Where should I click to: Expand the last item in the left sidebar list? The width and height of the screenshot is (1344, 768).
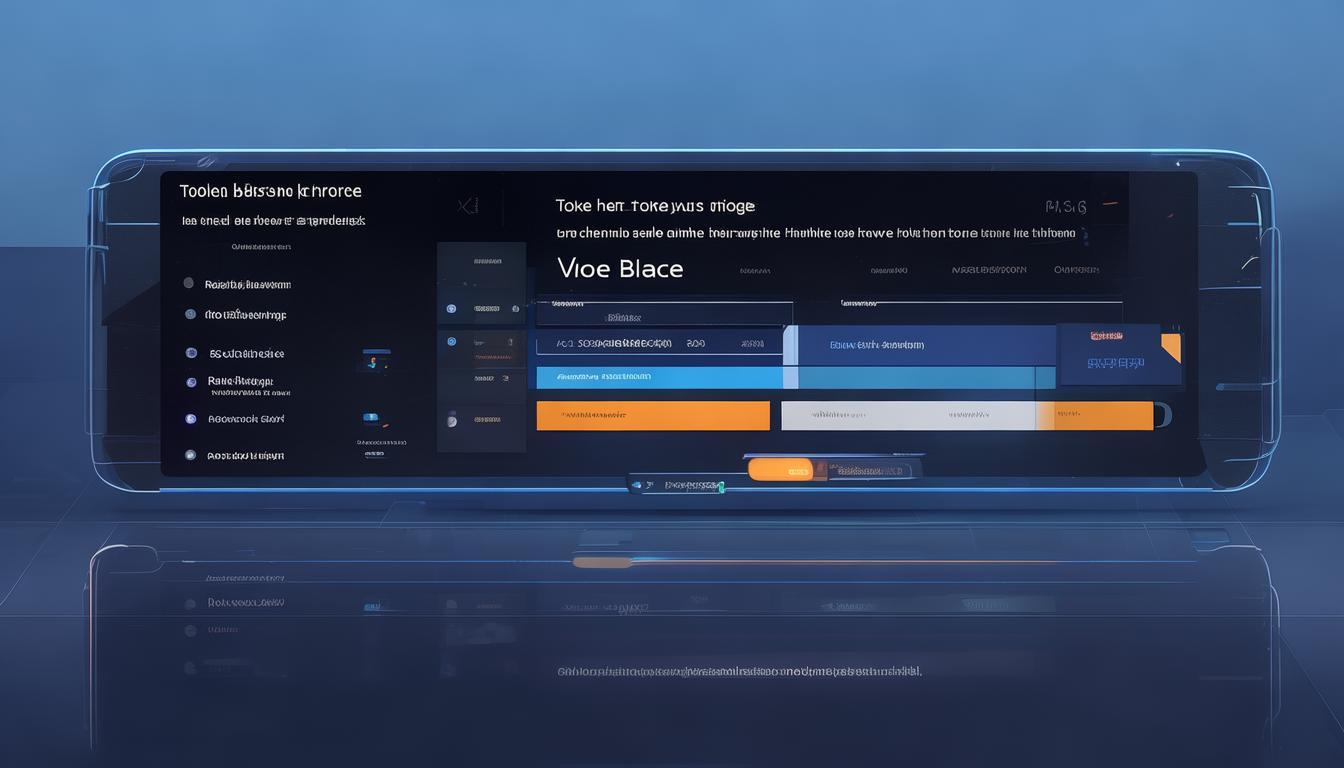tap(245, 455)
